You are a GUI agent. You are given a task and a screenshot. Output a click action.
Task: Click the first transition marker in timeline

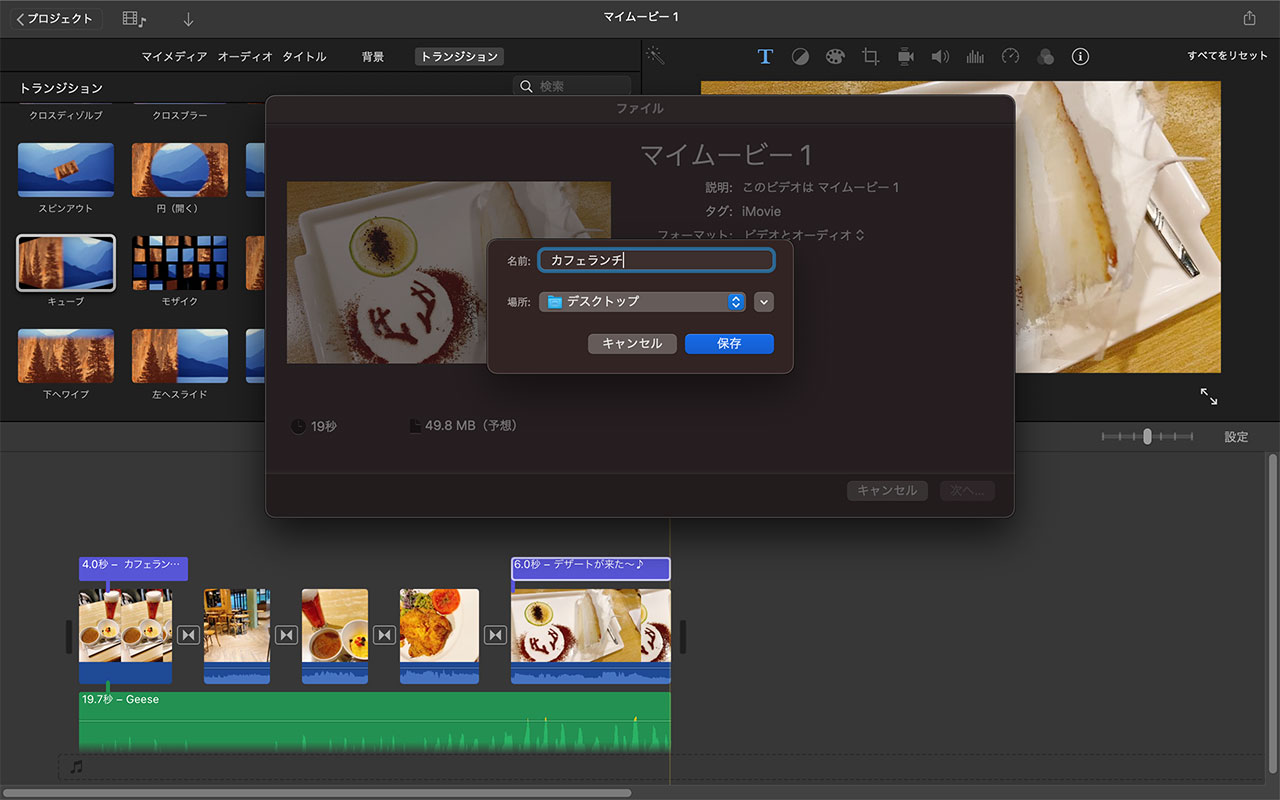(x=188, y=635)
